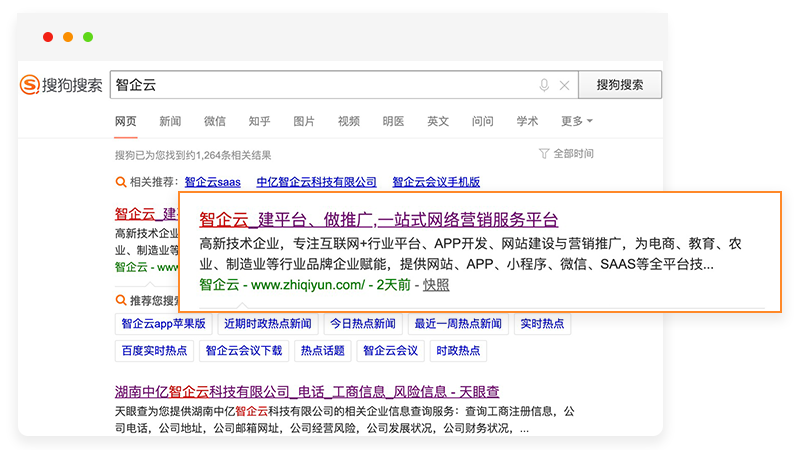This screenshot has width=800, height=450.
Task: Click the orange window minimize dot
Action: (68, 37)
